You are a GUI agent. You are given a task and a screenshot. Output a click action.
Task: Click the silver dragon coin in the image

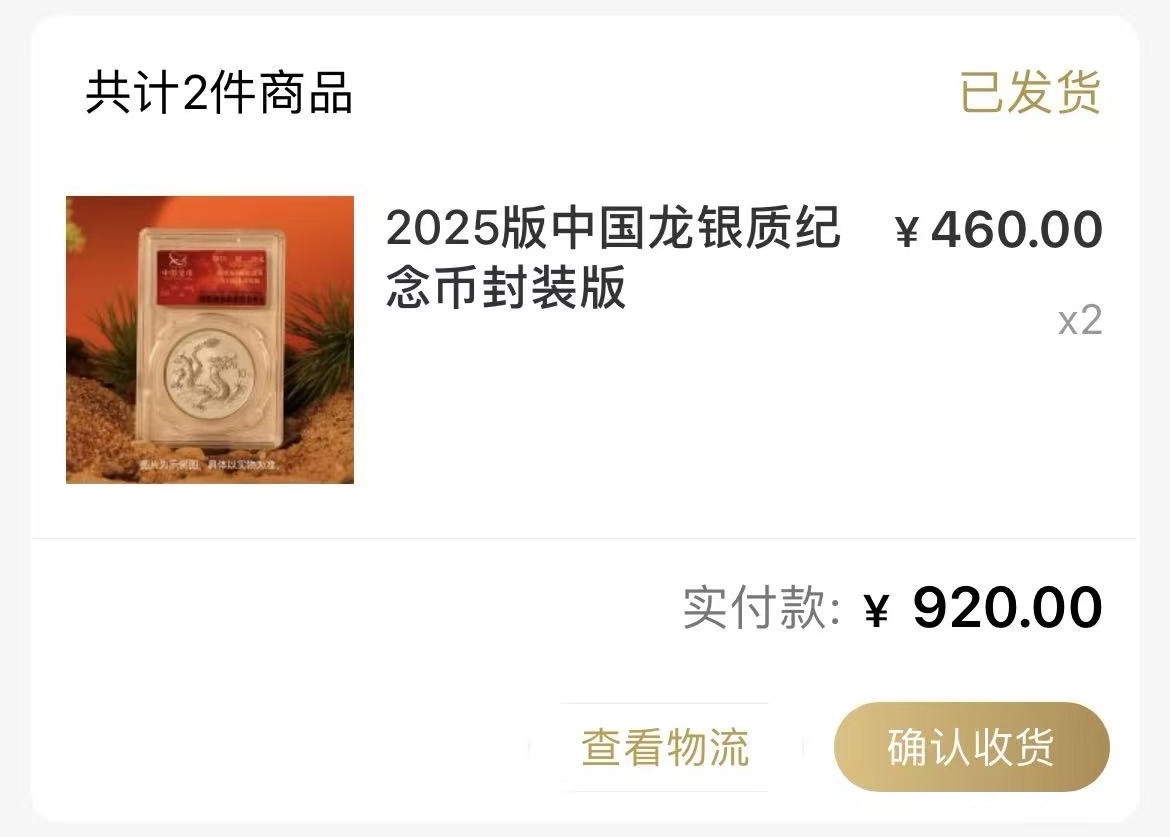pyautogui.click(x=209, y=376)
